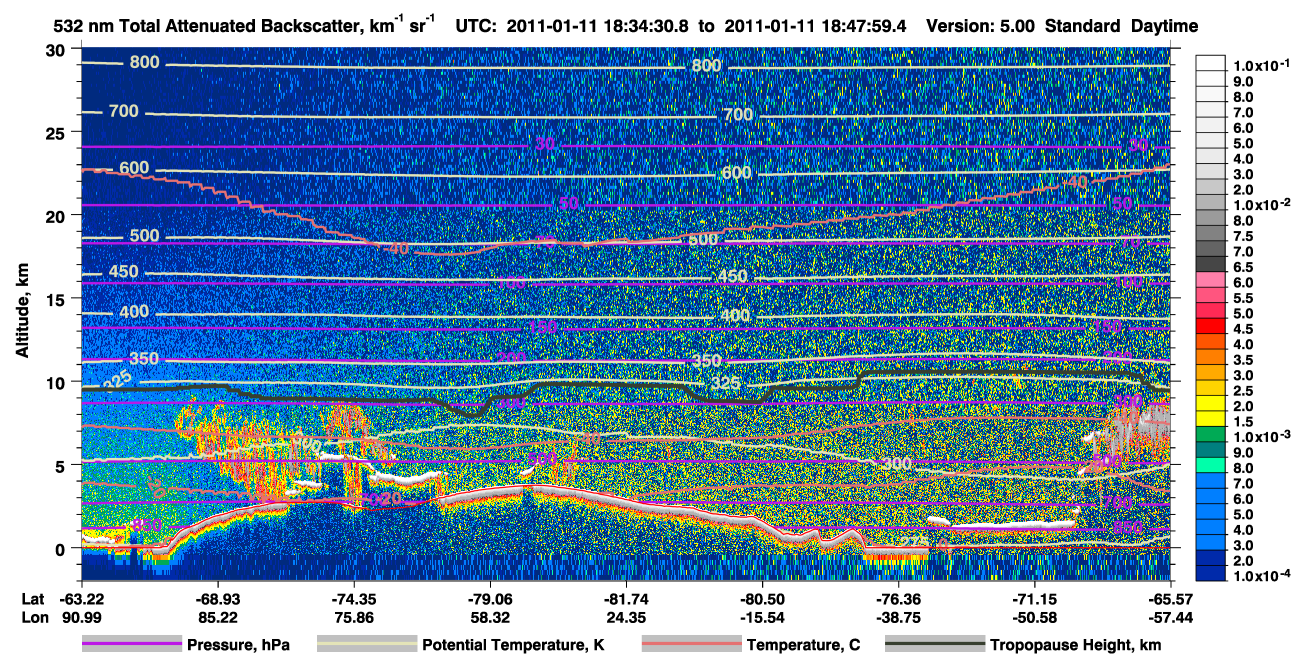Click the 'Pressure, hPa' legend label
The image size is (1300, 667).
tap(238, 646)
